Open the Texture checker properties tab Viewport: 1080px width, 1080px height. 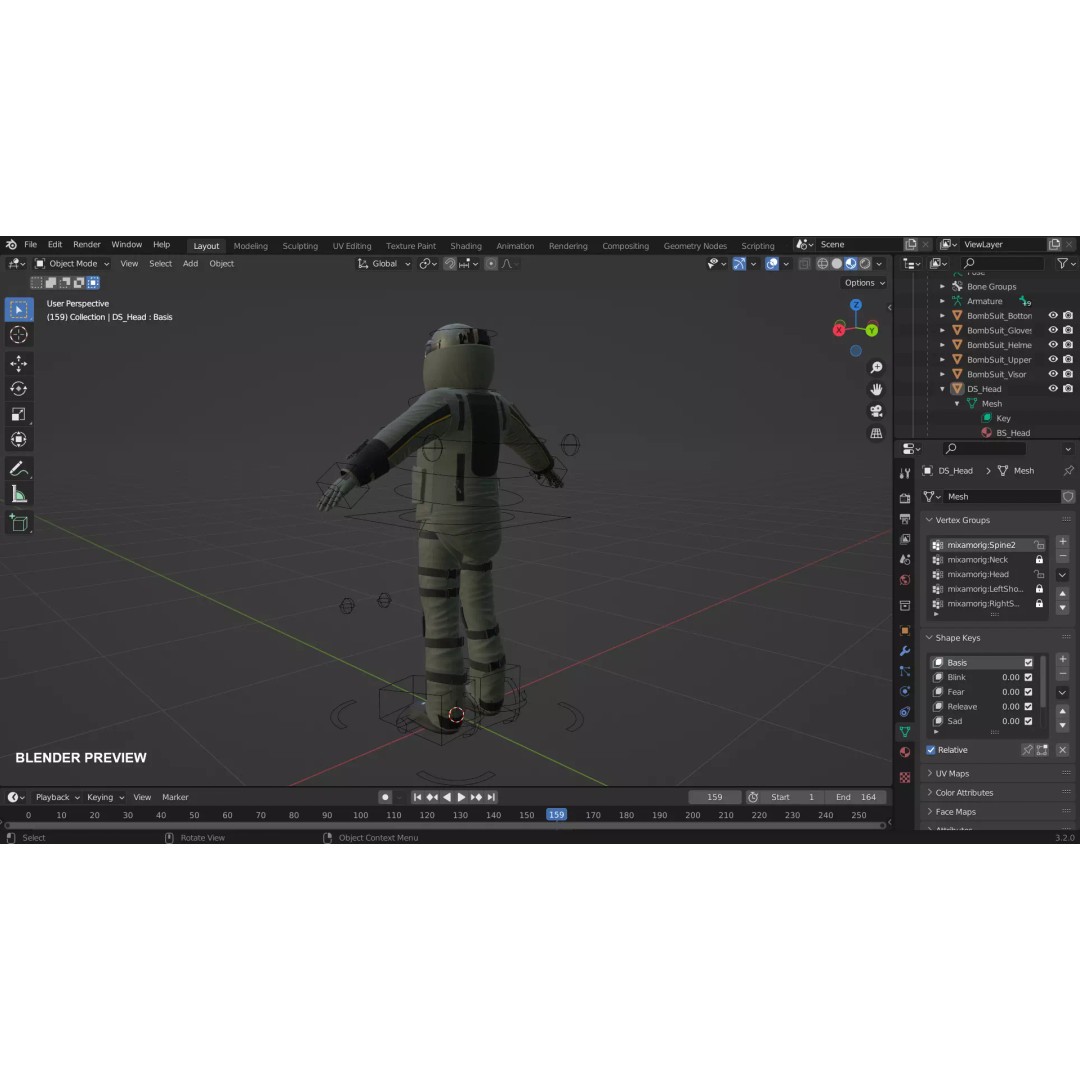pos(905,778)
